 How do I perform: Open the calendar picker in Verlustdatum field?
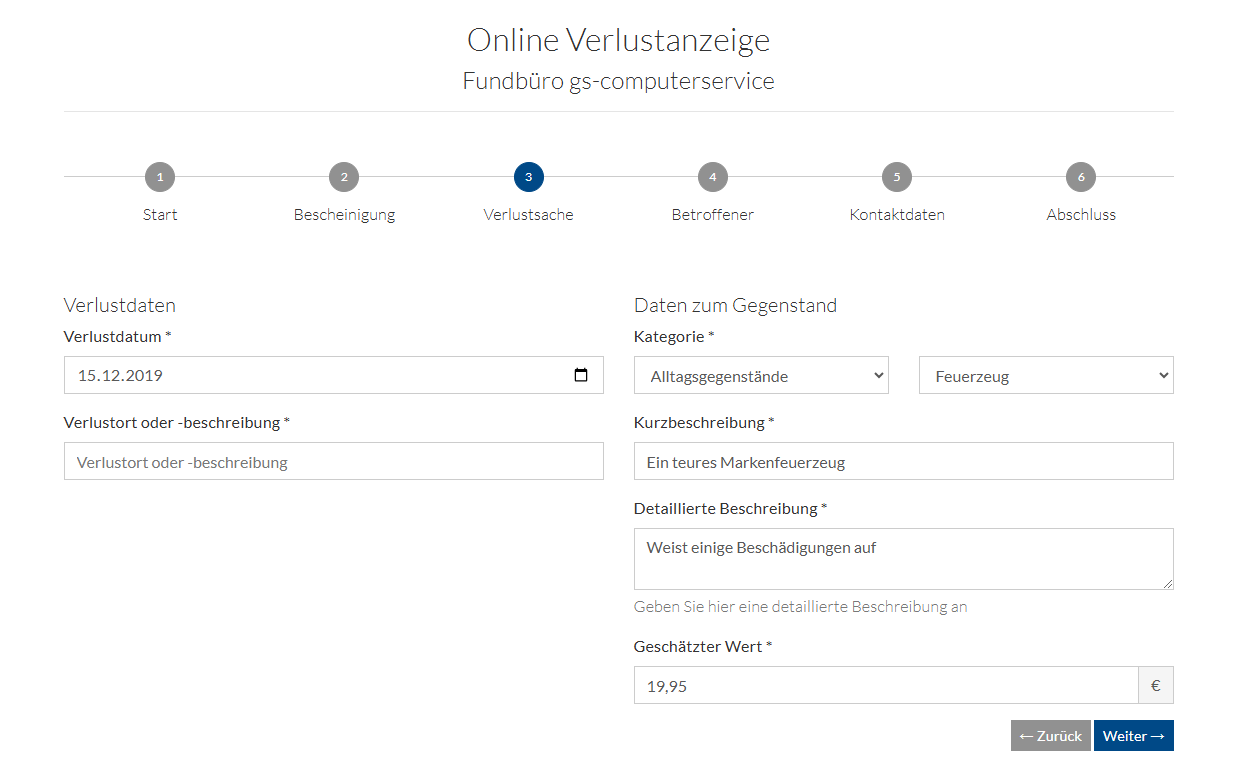coord(581,376)
